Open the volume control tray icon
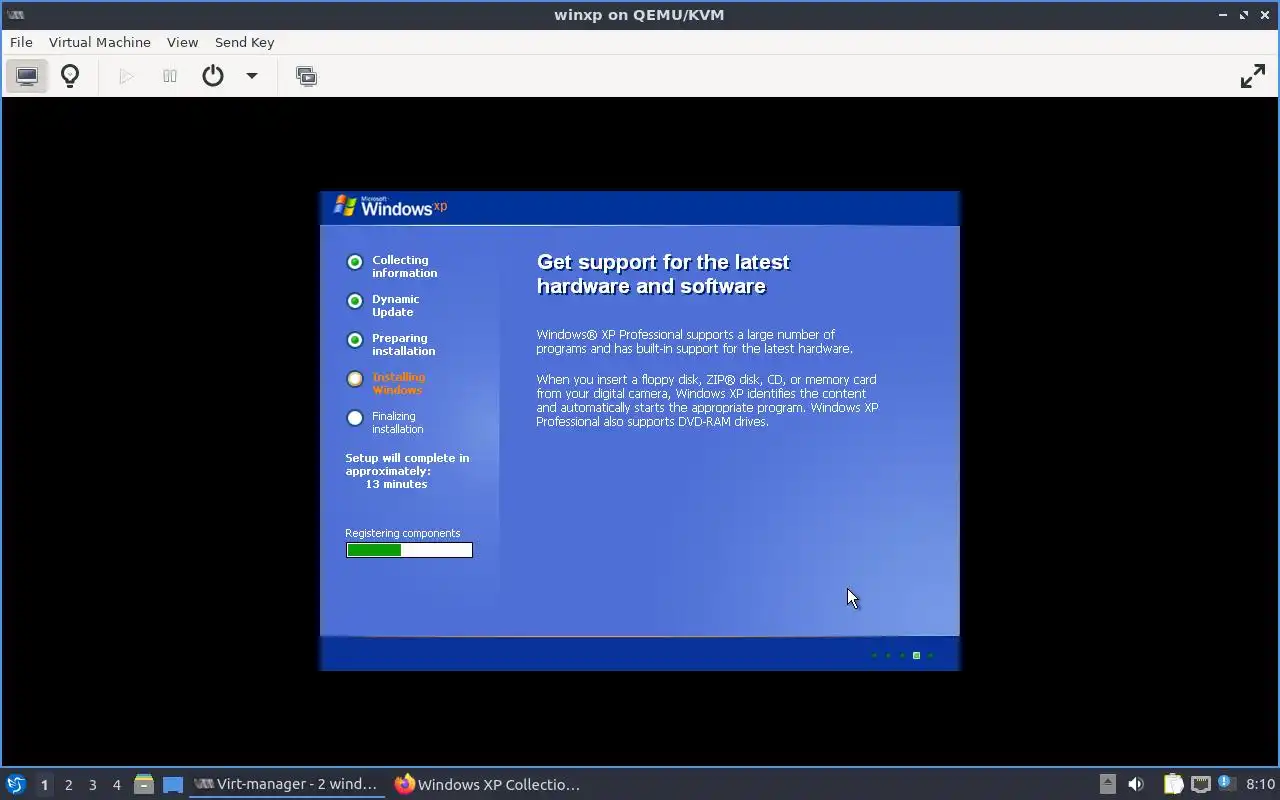Viewport: 1280px width, 800px height. (x=1135, y=784)
